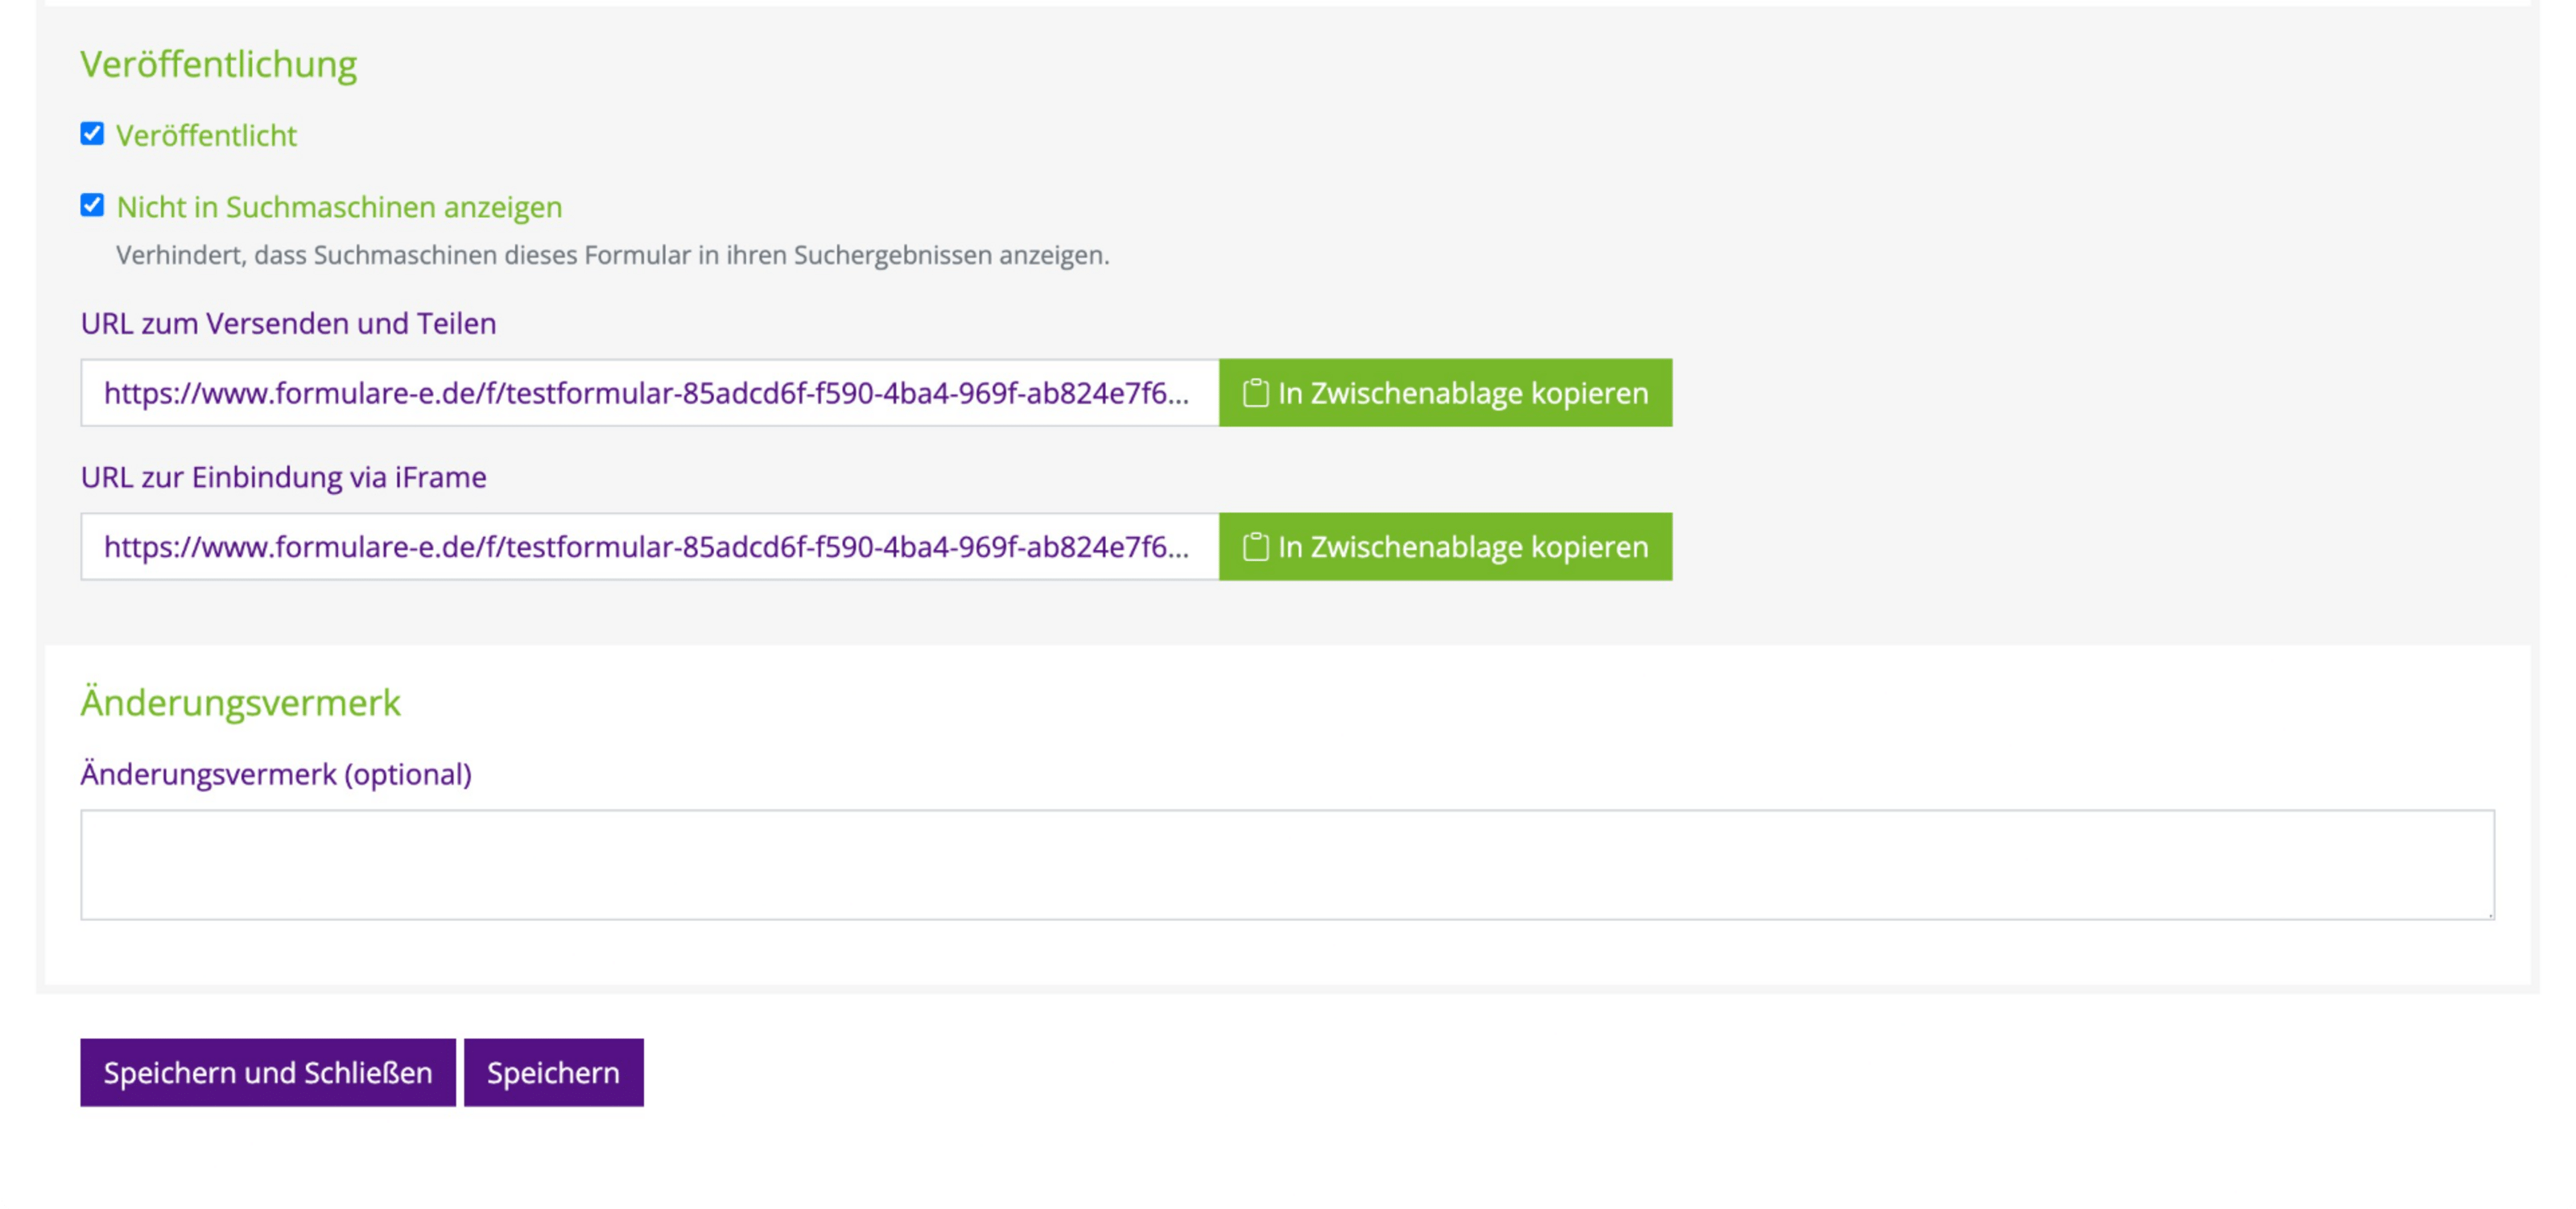Click the Veröffentlichung section heading
Screen dimensions: 2576x1209
click(x=218, y=64)
